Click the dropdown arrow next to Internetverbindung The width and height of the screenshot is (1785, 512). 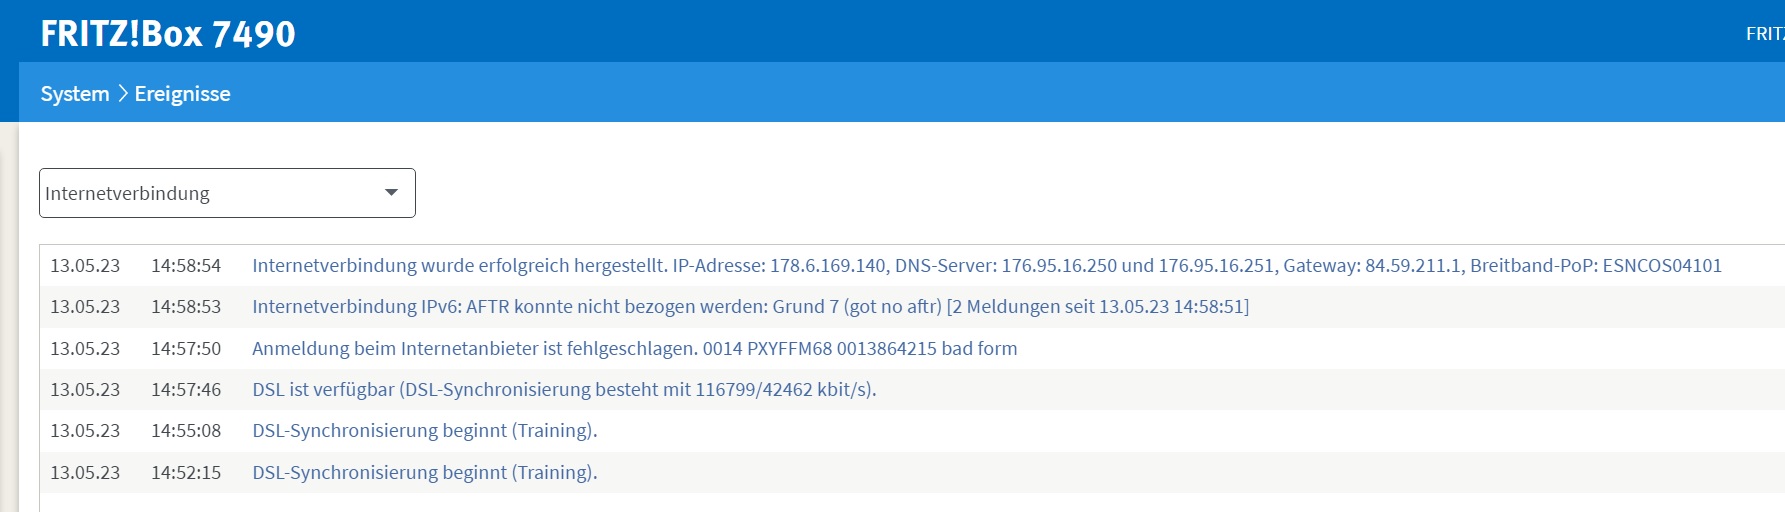(x=391, y=193)
